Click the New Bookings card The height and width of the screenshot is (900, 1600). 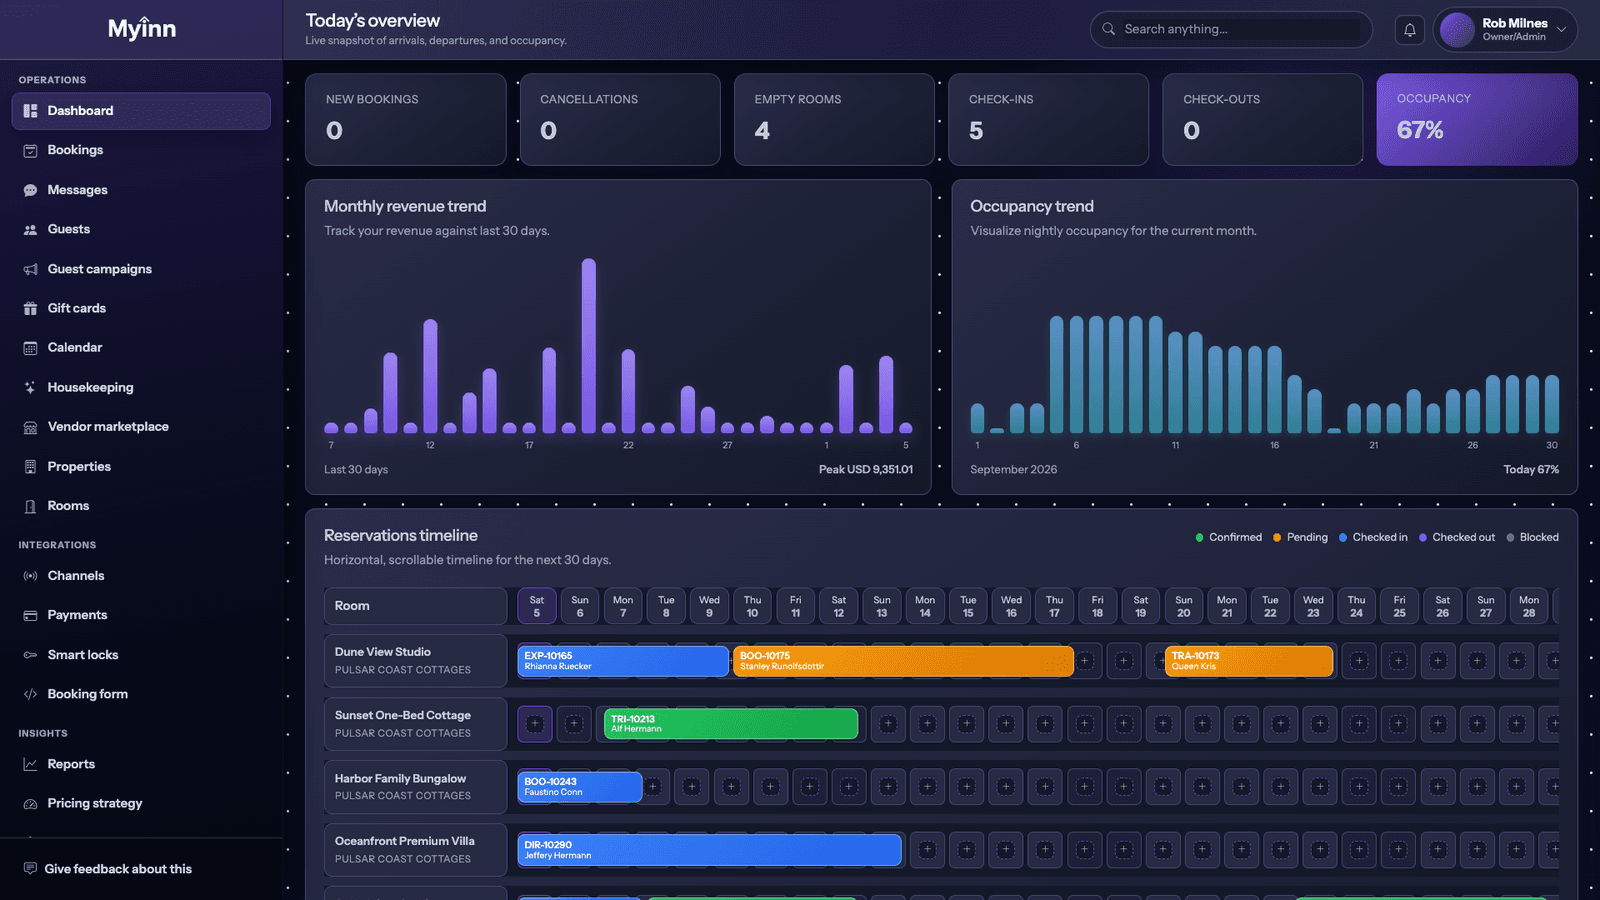coord(405,119)
